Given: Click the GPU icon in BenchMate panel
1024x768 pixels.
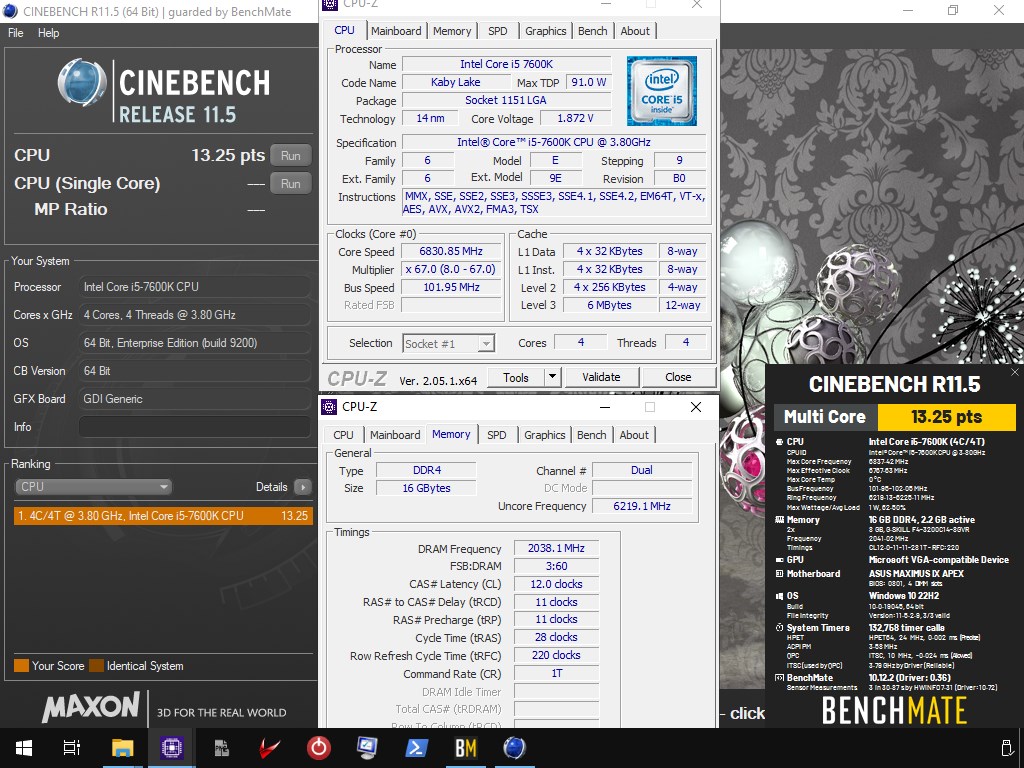Looking at the screenshot, I should coord(778,560).
